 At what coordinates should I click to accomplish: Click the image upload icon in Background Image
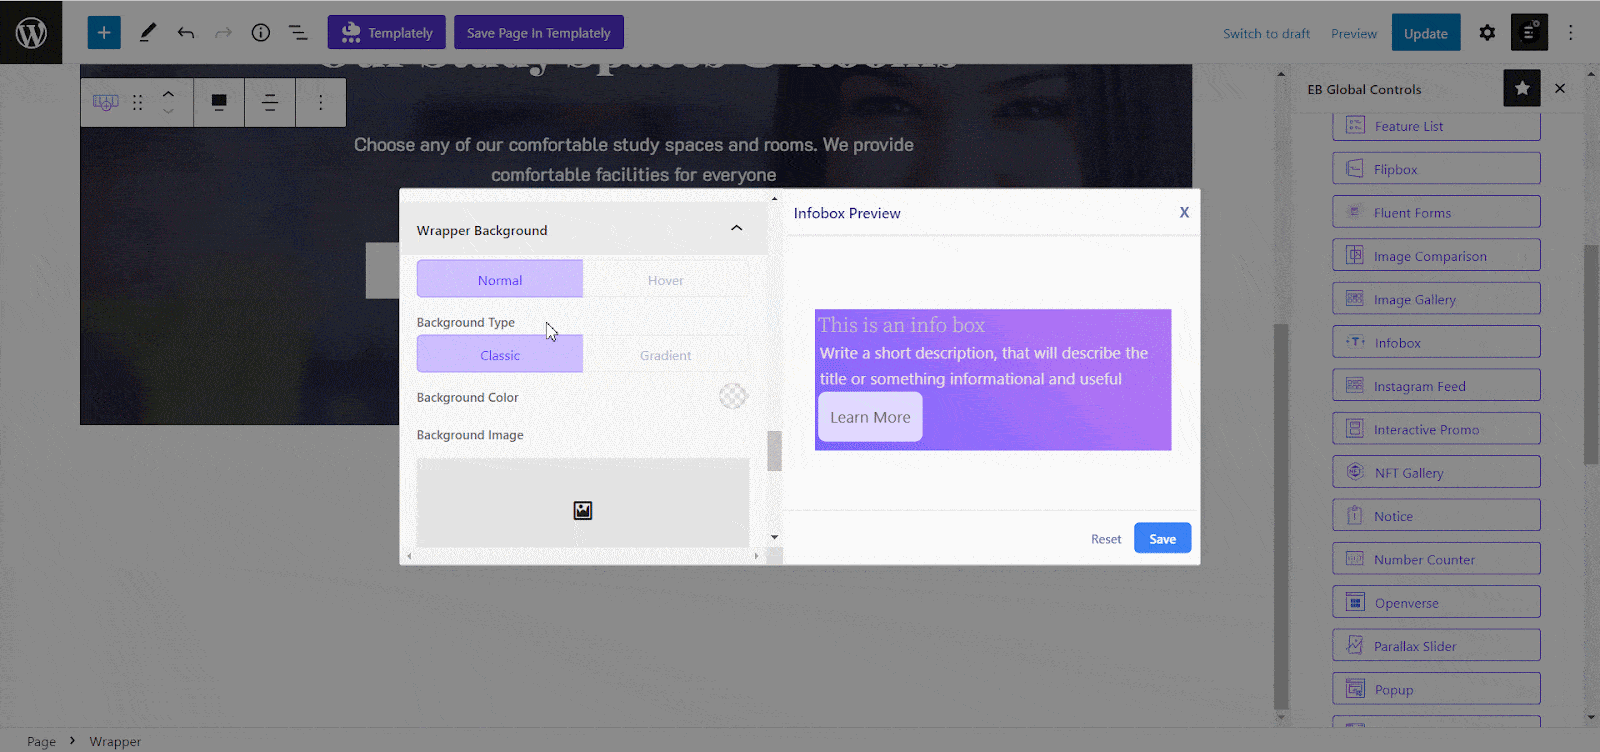(583, 511)
